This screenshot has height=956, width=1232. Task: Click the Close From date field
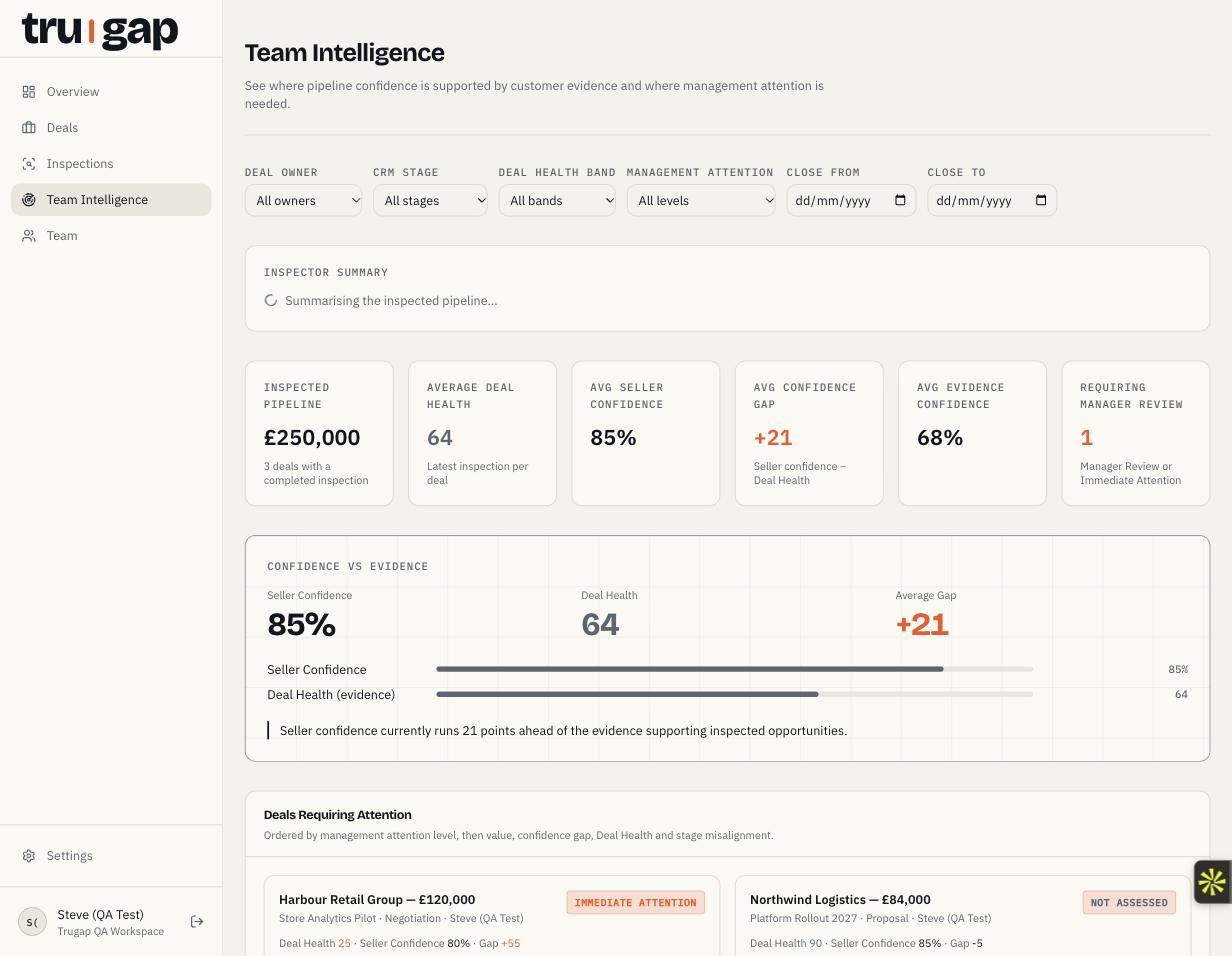pos(851,200)
